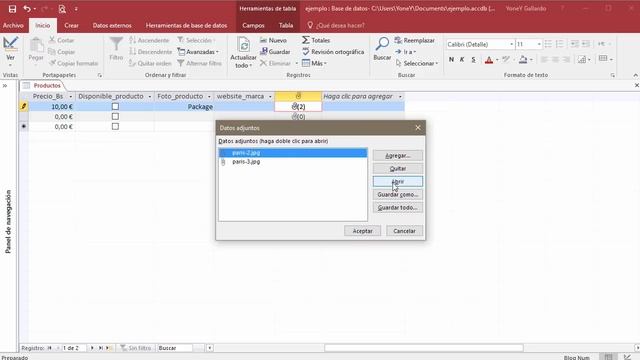Click the Agregar... button
The image size is (640, 360).
coord(398,156)
